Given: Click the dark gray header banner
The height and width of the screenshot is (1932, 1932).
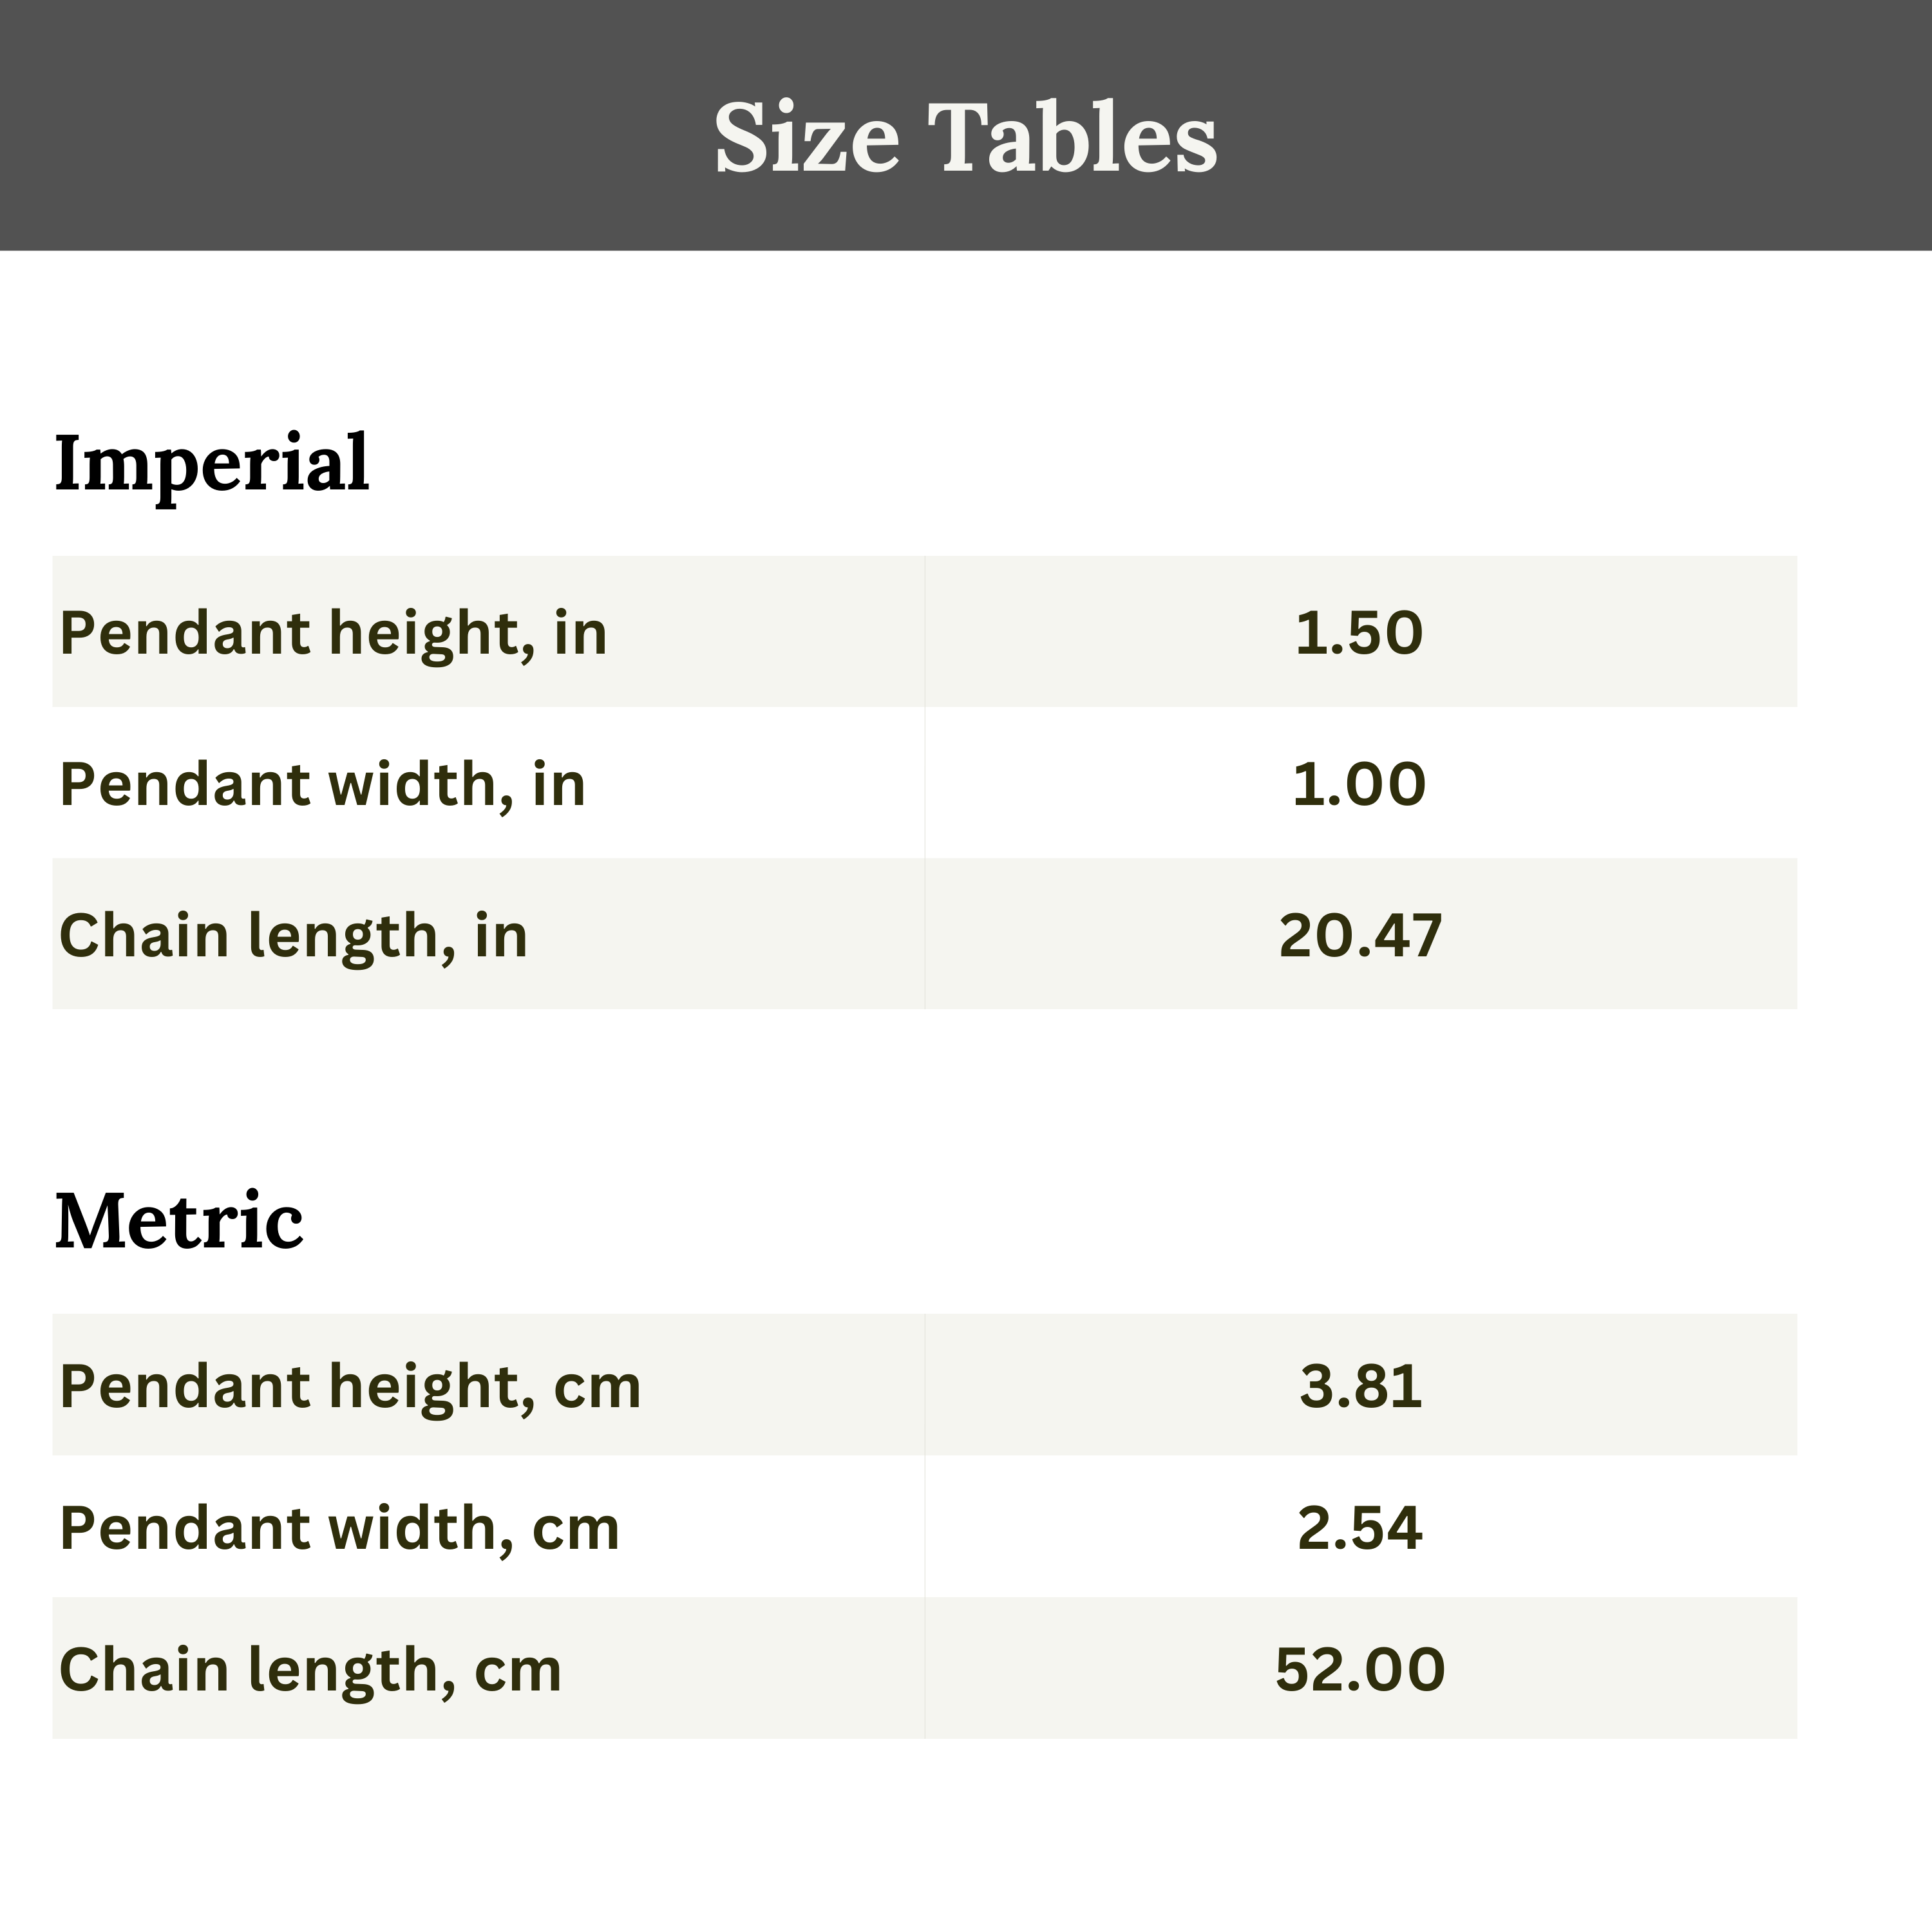Looking at the screenshot, I should [300, 125].
